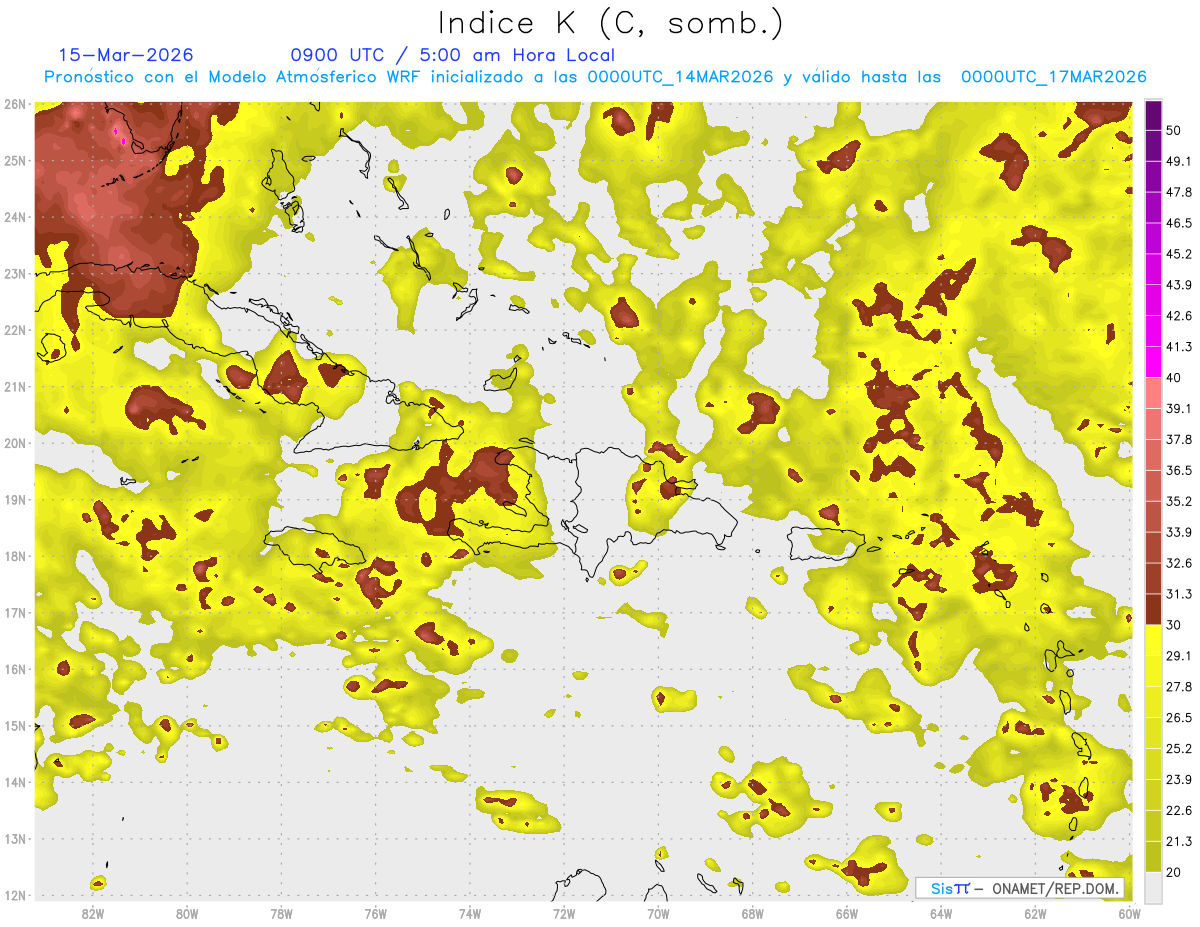
Task: Click the colorbar value '37.8'
Action: [x=1179, y=439]
